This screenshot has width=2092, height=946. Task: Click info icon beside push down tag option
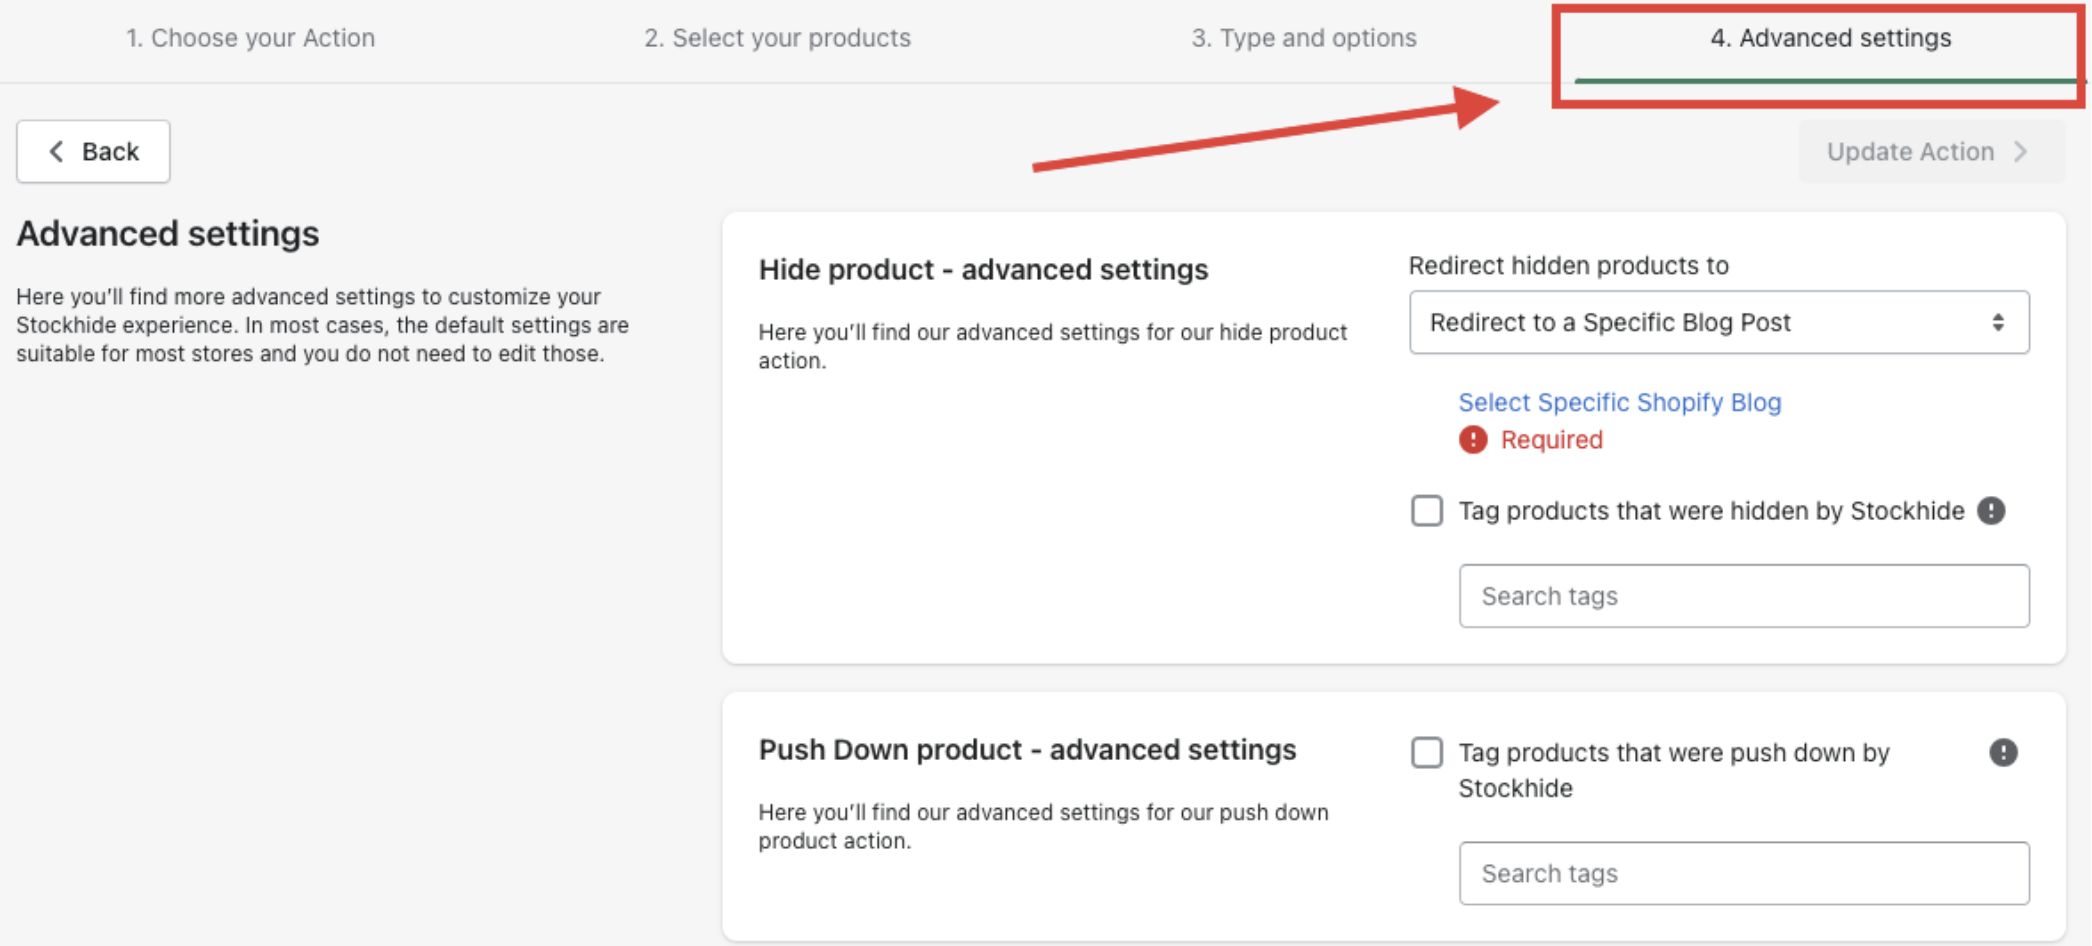(2003, 752)
